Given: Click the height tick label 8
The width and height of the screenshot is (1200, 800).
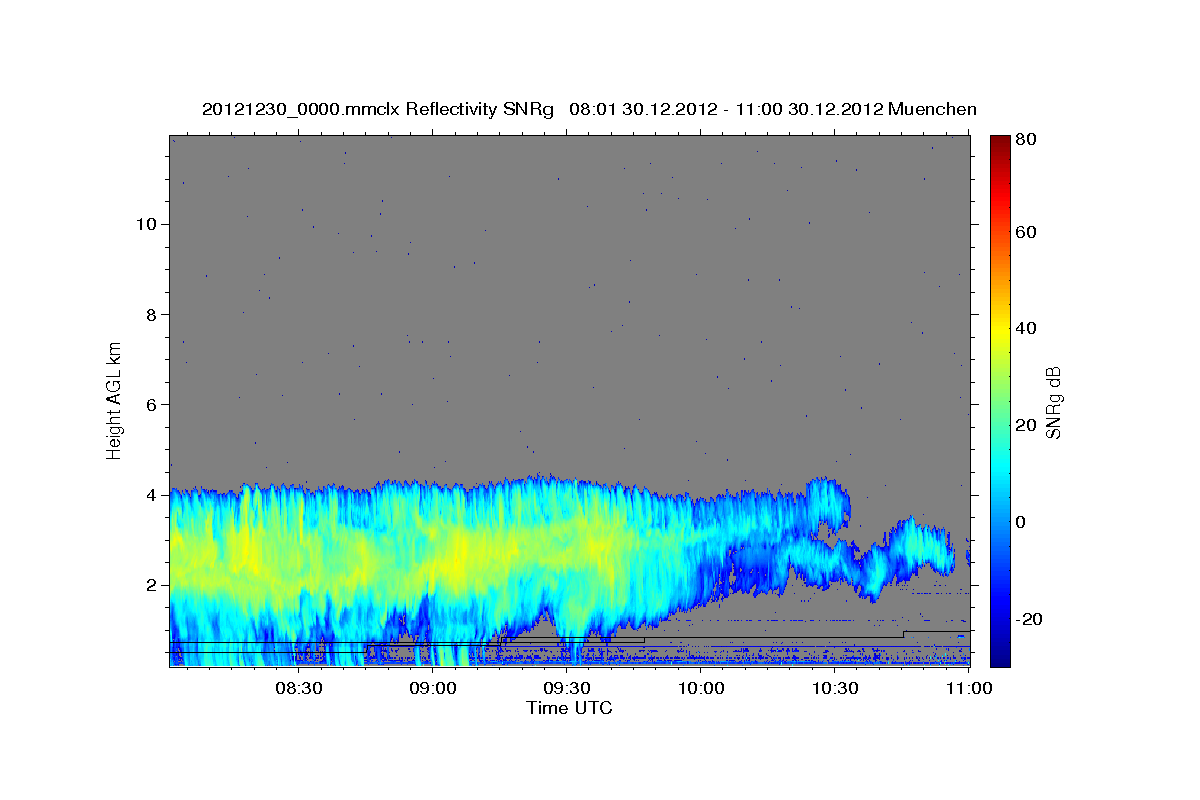Looking at the screenshot, I should 153,314.
